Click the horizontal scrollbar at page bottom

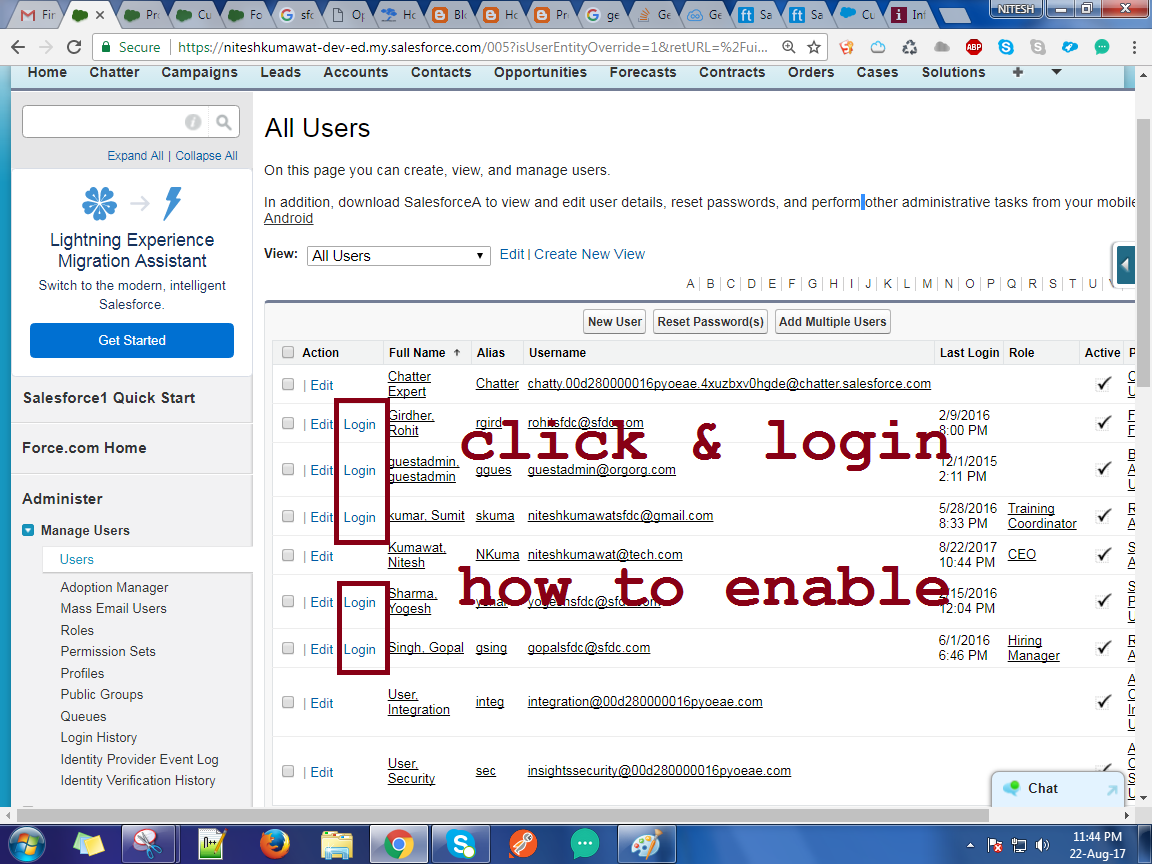coord(504,815)
